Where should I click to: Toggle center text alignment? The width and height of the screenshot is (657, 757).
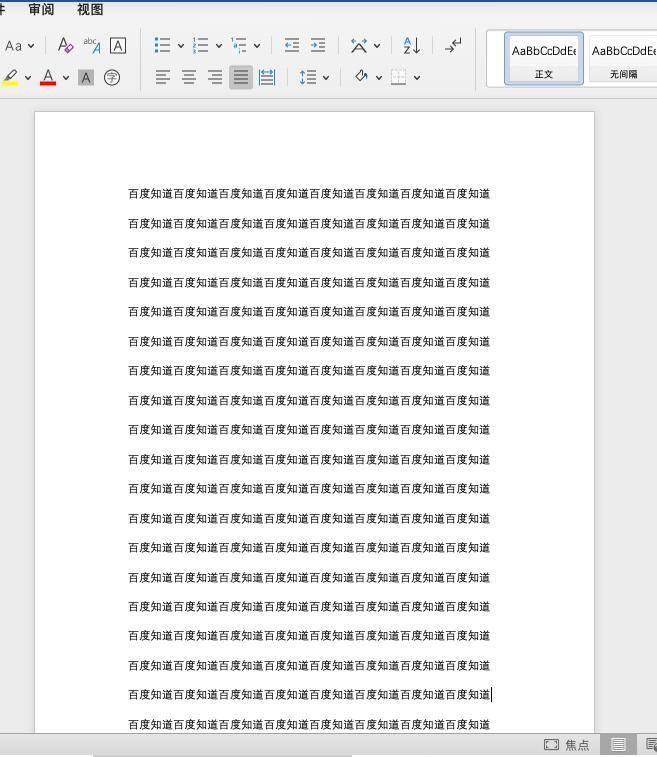pyautogui.click(x=189, y=77)
